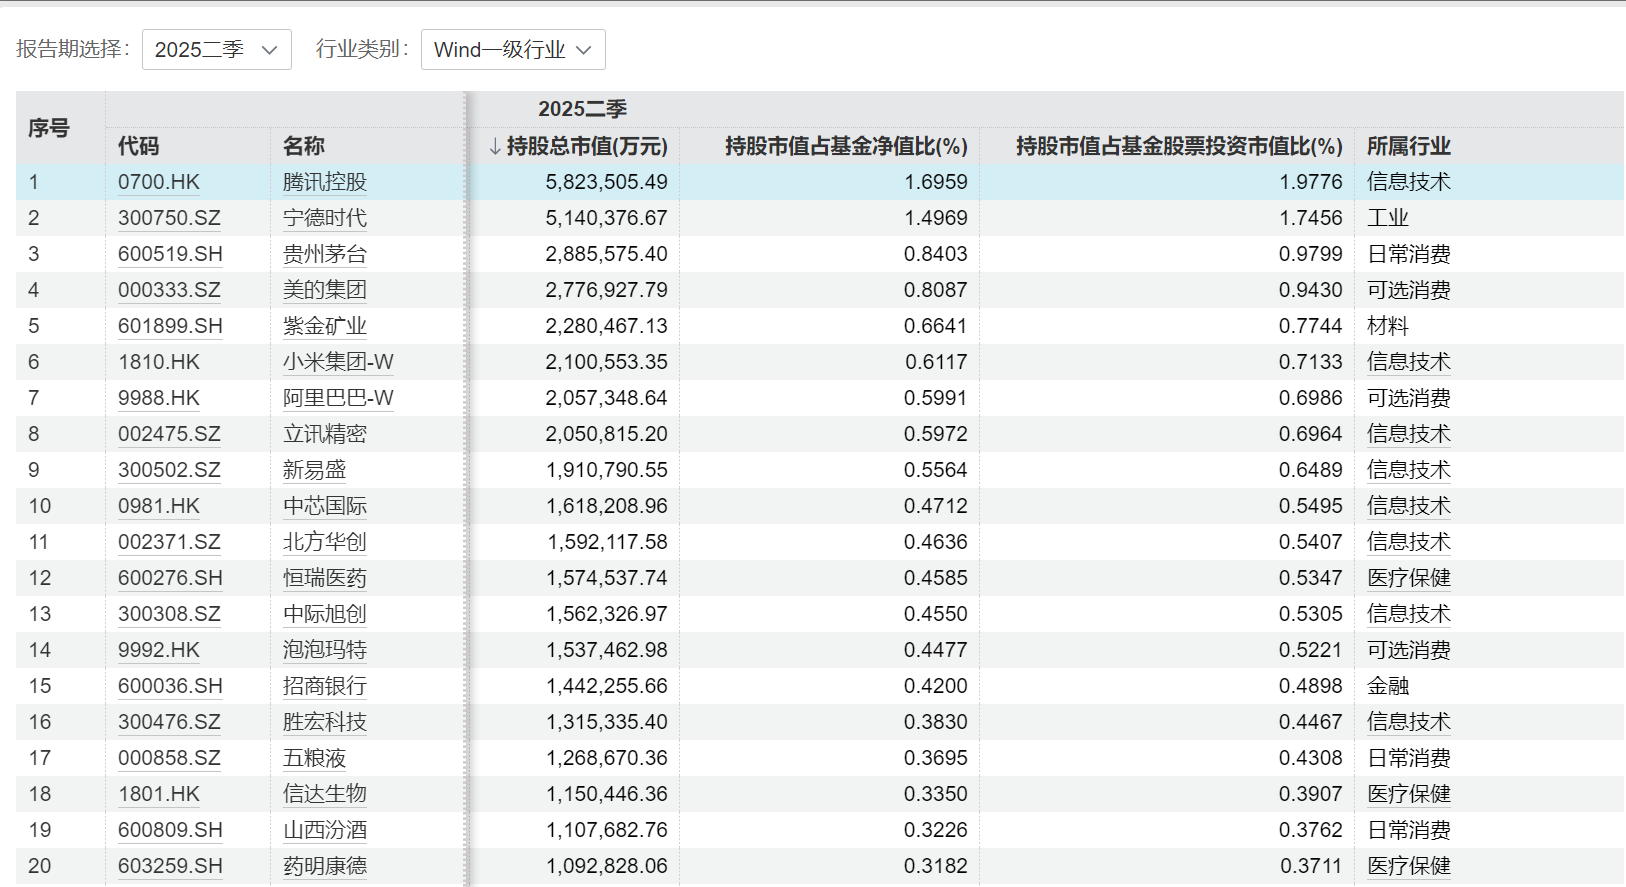Select the 五粮液 row's 日常消费 industry
Viewport: 1626px width, 887px height.
(1408, 758)
